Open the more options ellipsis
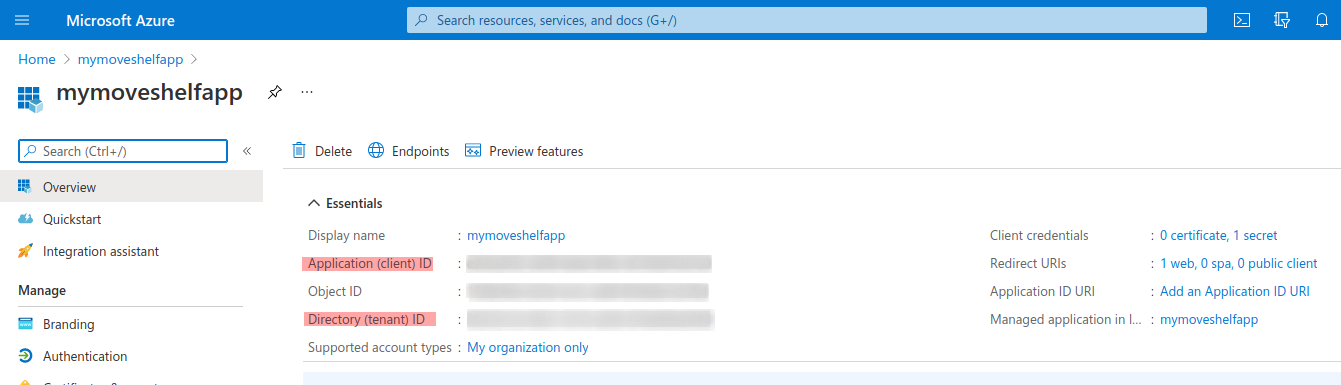The height and width of the screenshot is (385, 1341). coord(307,92)
